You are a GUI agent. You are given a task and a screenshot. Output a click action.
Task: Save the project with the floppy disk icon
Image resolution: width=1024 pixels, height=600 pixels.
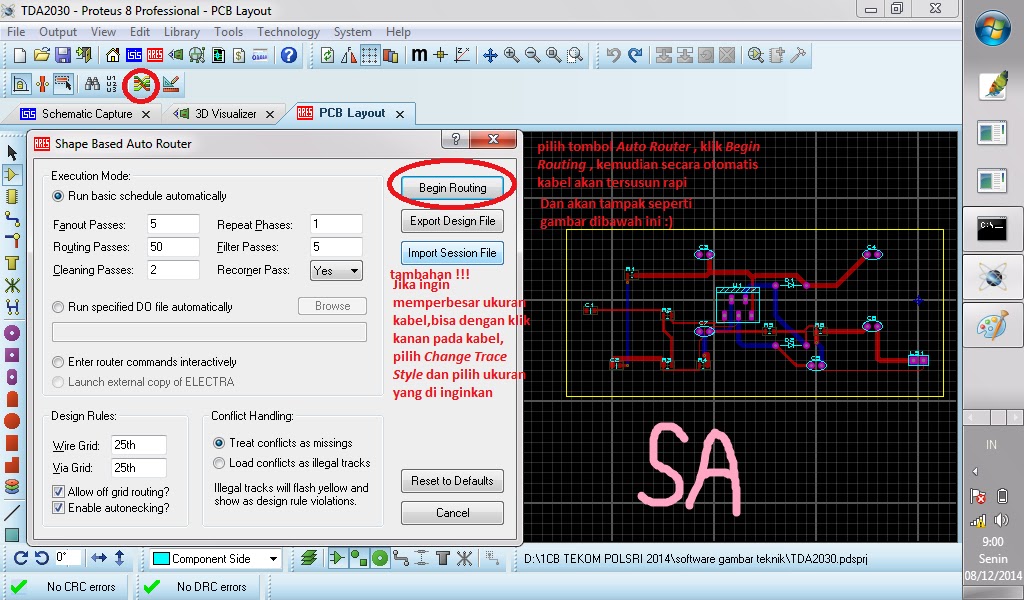click(x=63, y=55)
